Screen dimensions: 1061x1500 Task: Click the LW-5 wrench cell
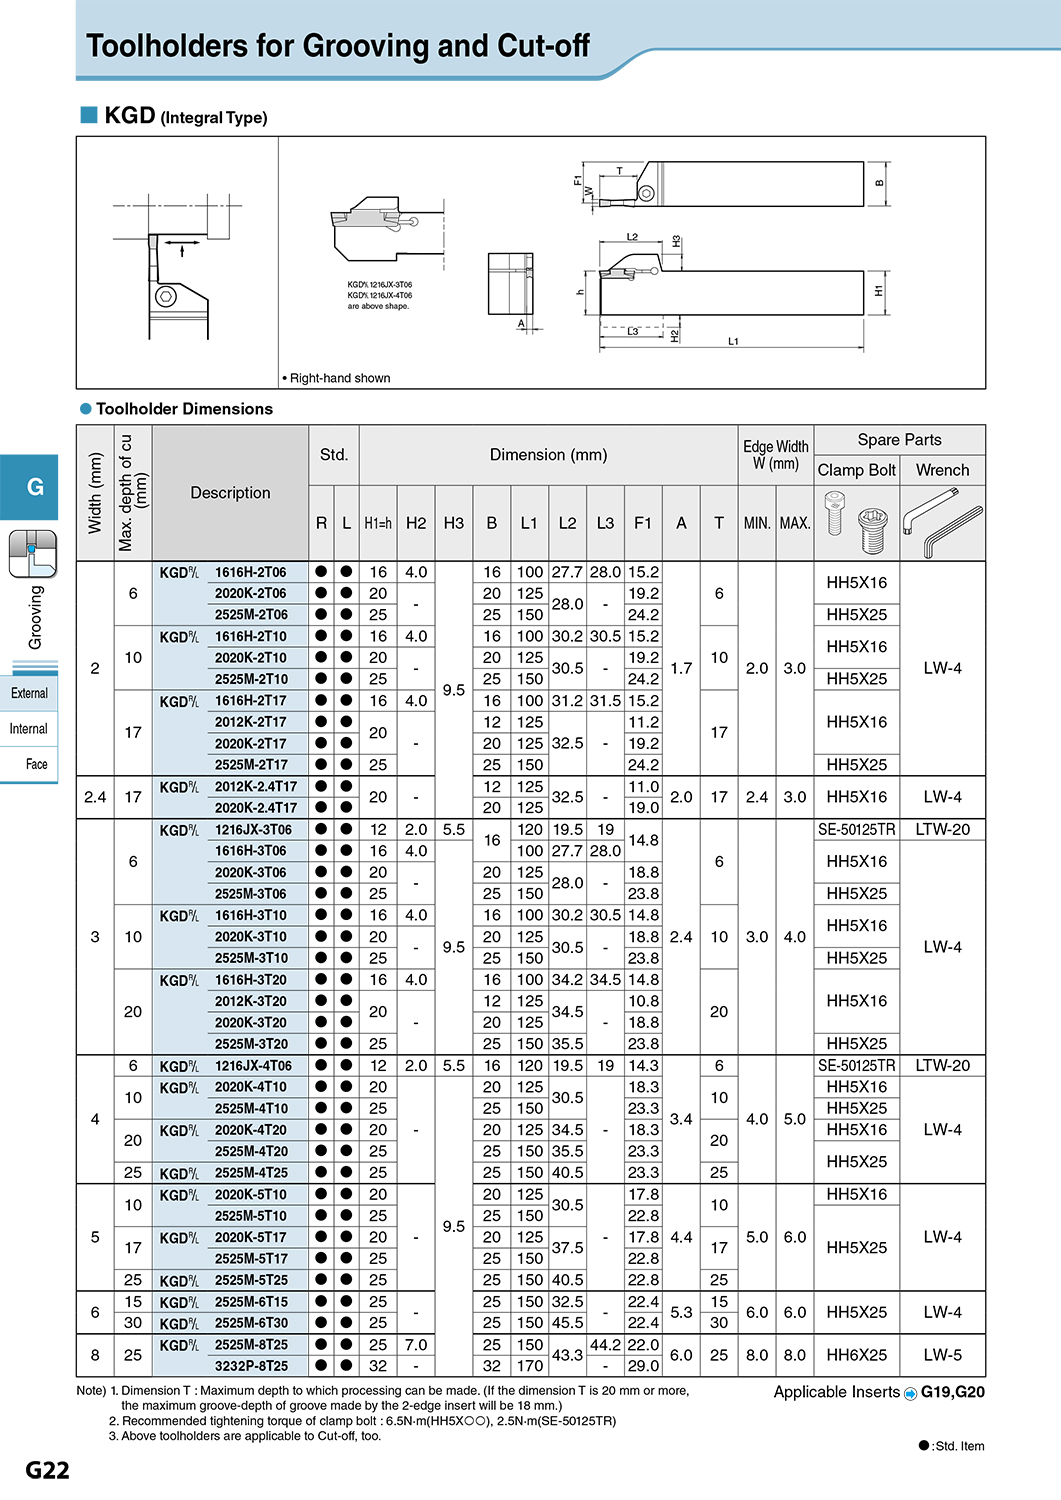coord(943,1355)
